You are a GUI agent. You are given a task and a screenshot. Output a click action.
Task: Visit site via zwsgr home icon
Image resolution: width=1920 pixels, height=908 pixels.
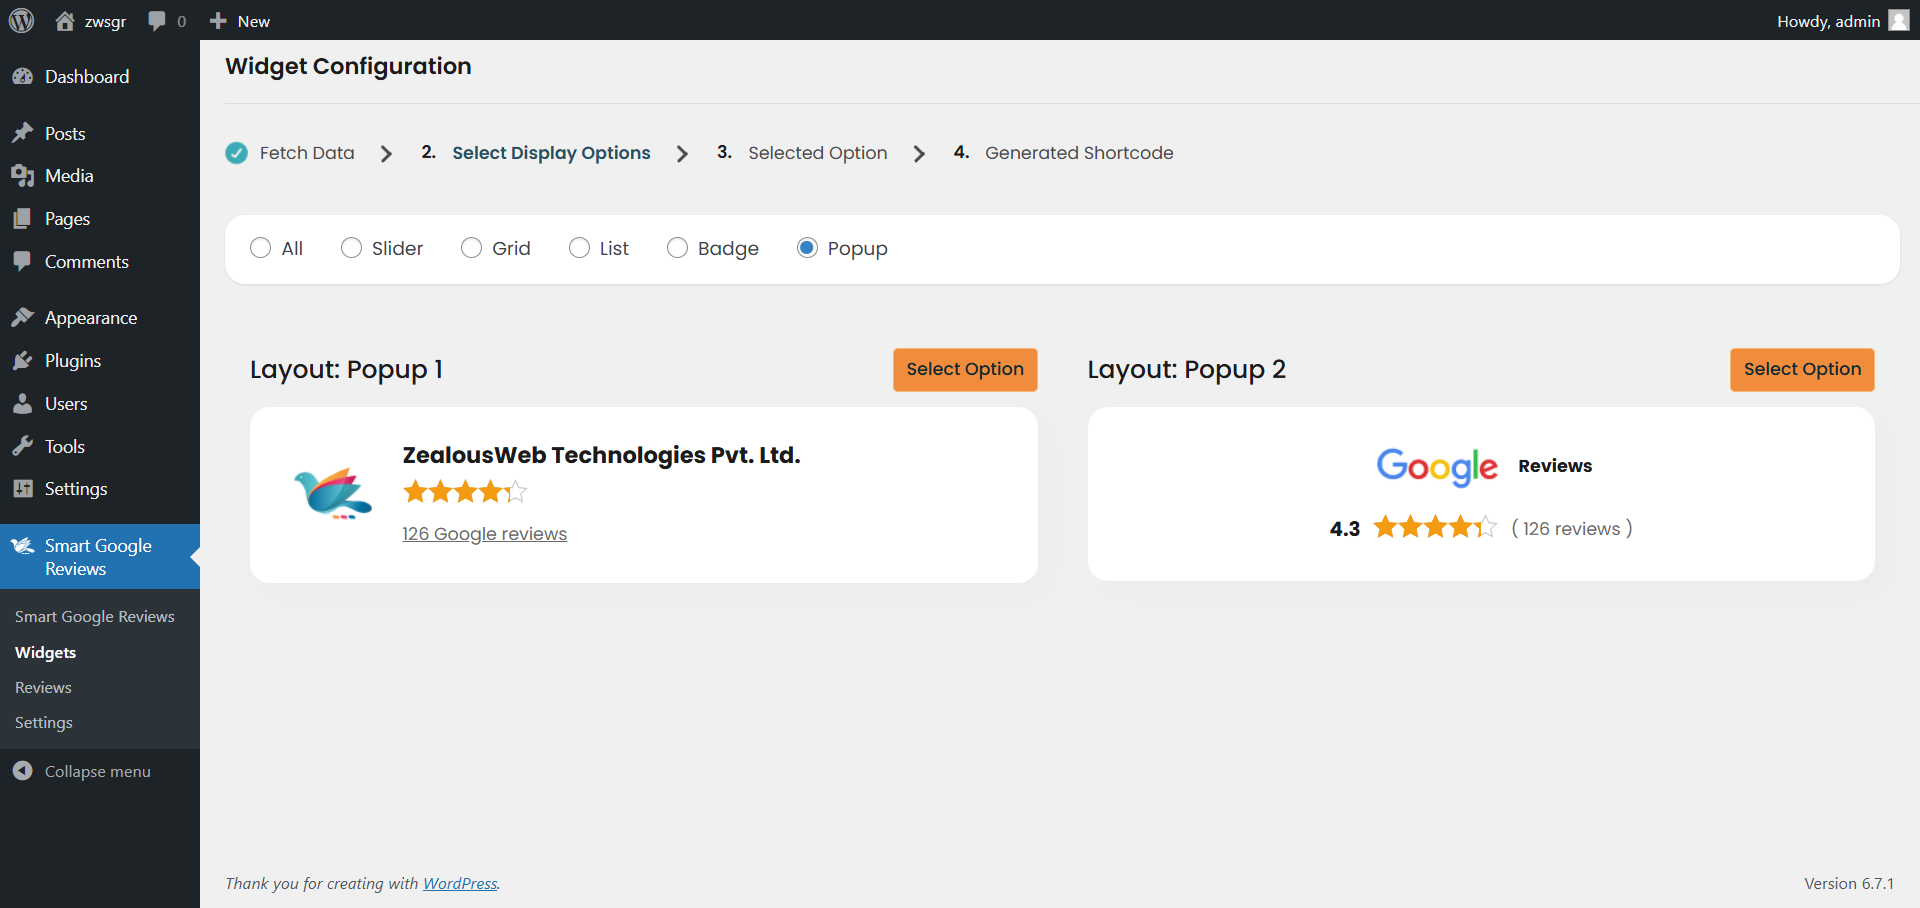tap(65, 21)
